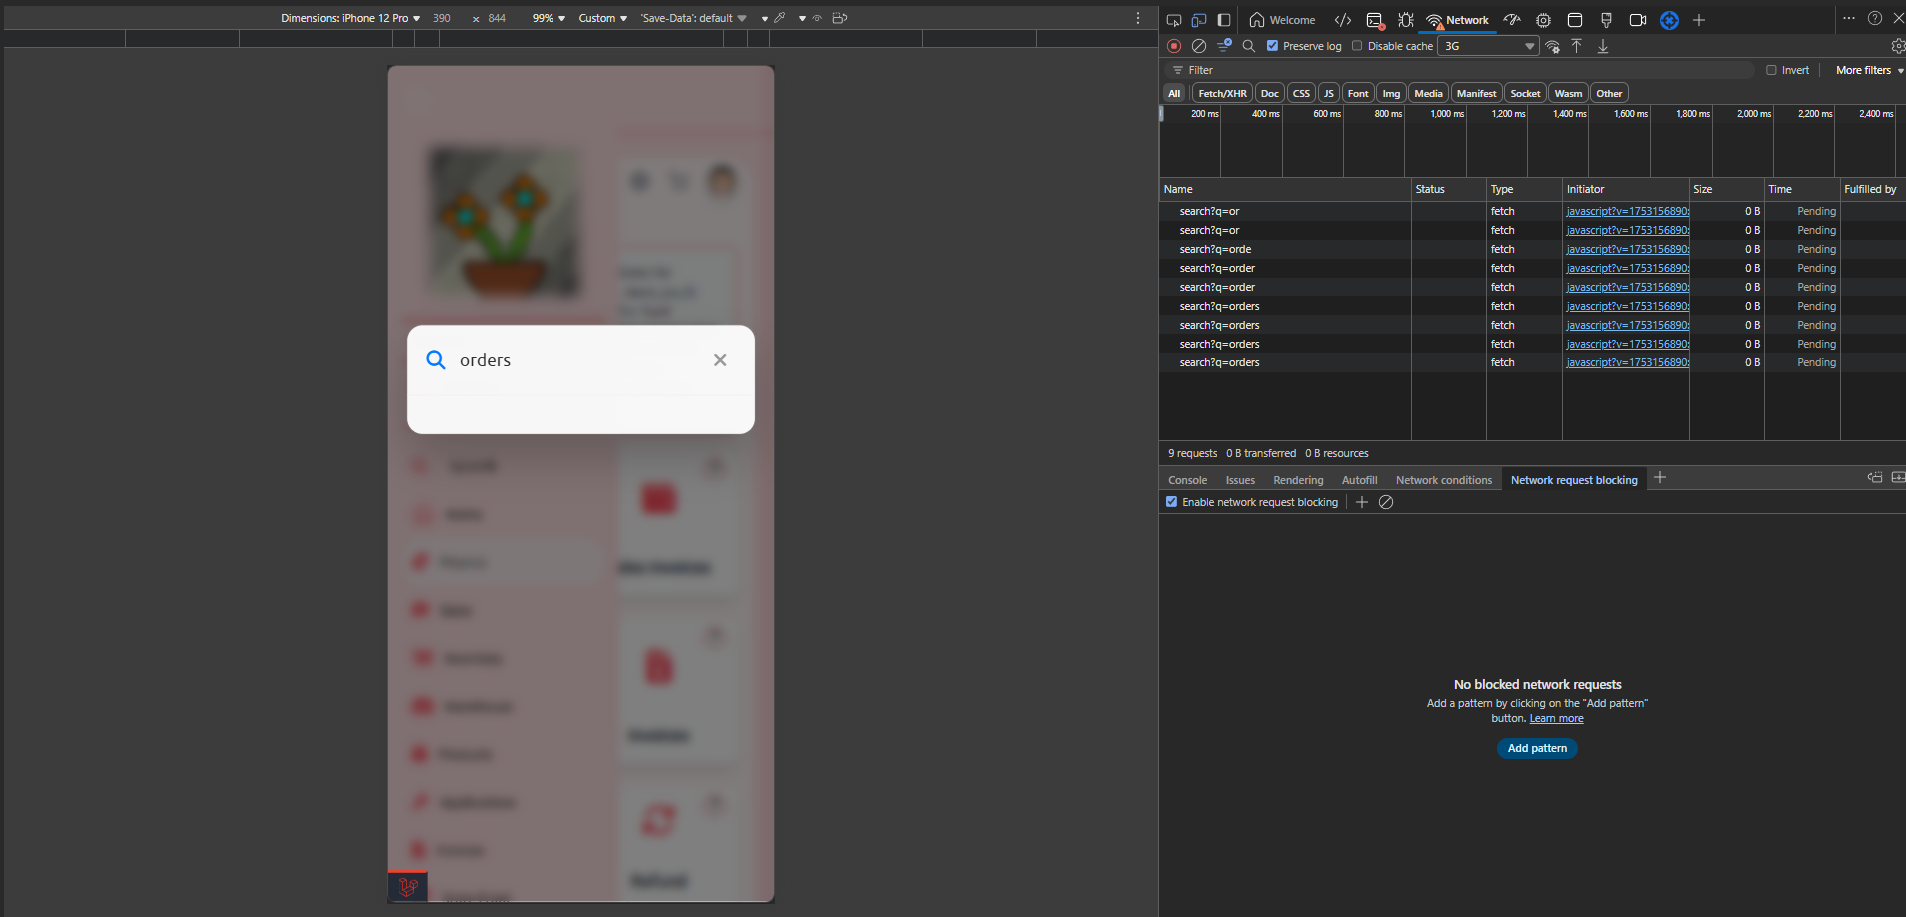The image size is (1906, 917).
Task: Click the rotate device icon in emulation bar
Action: (840, 18)
